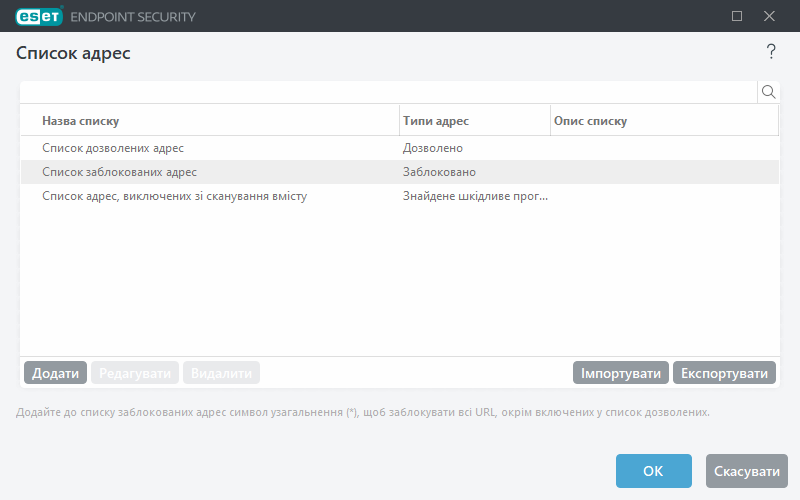Maximize the ESET Endpoint Security window
Viewport: 800px width, 500px height.
737,16
